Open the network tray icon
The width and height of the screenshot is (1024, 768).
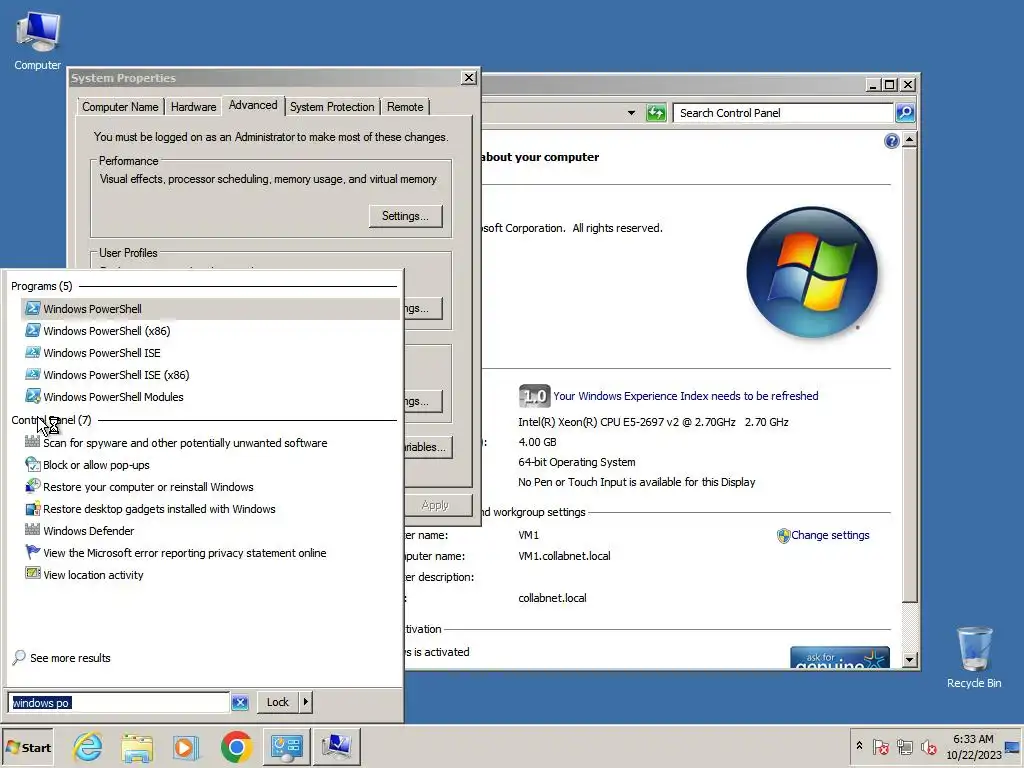904,746
